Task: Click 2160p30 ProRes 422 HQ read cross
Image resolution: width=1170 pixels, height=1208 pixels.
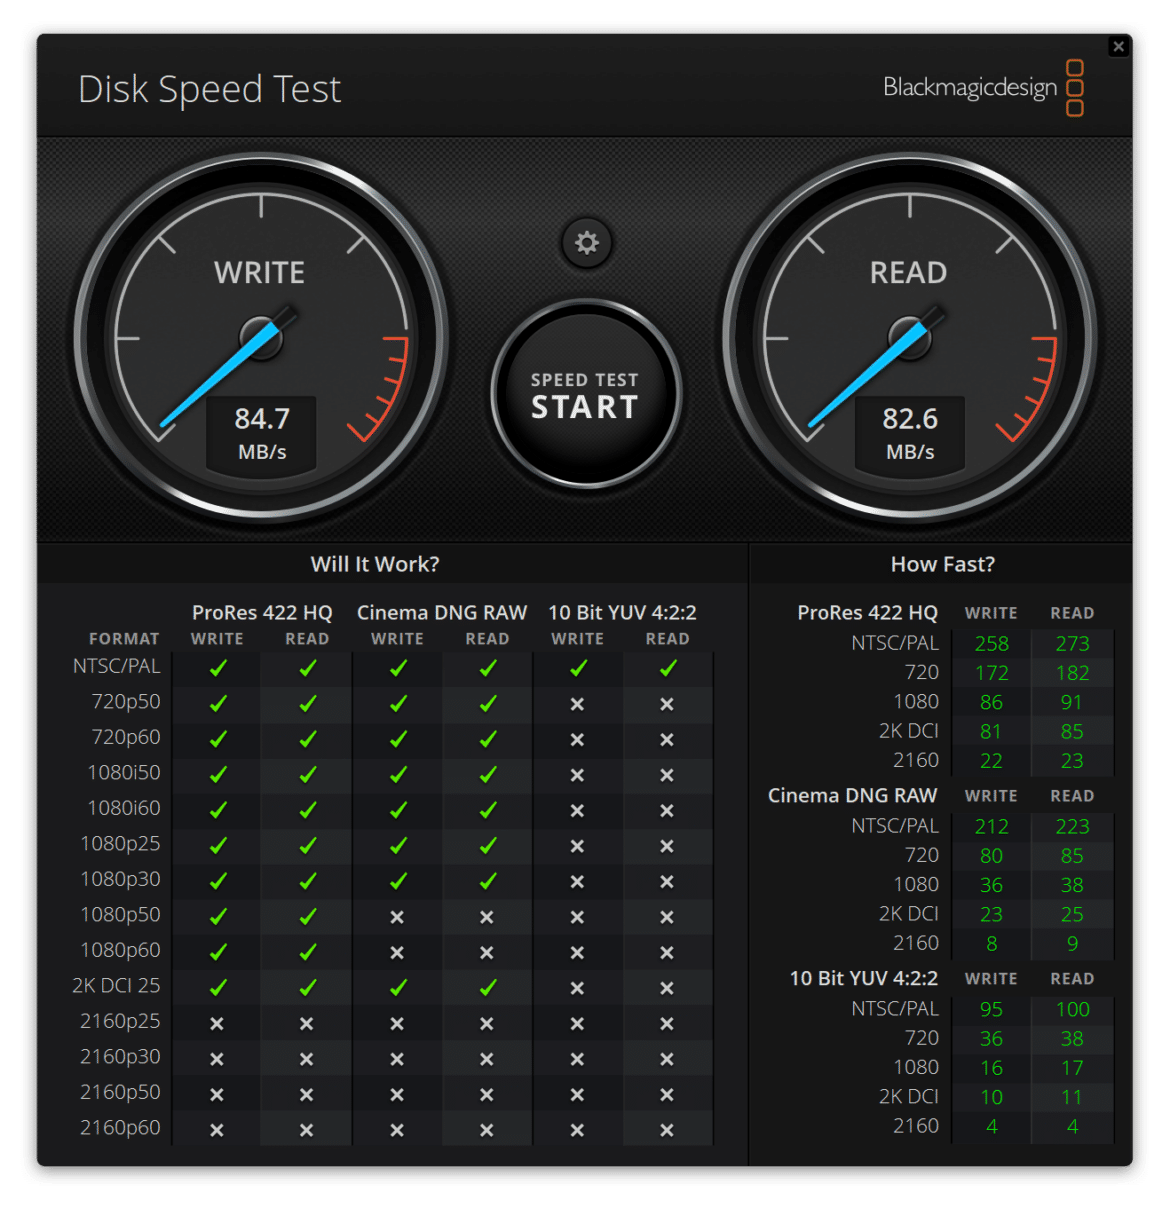Action: pos(307,1059)
